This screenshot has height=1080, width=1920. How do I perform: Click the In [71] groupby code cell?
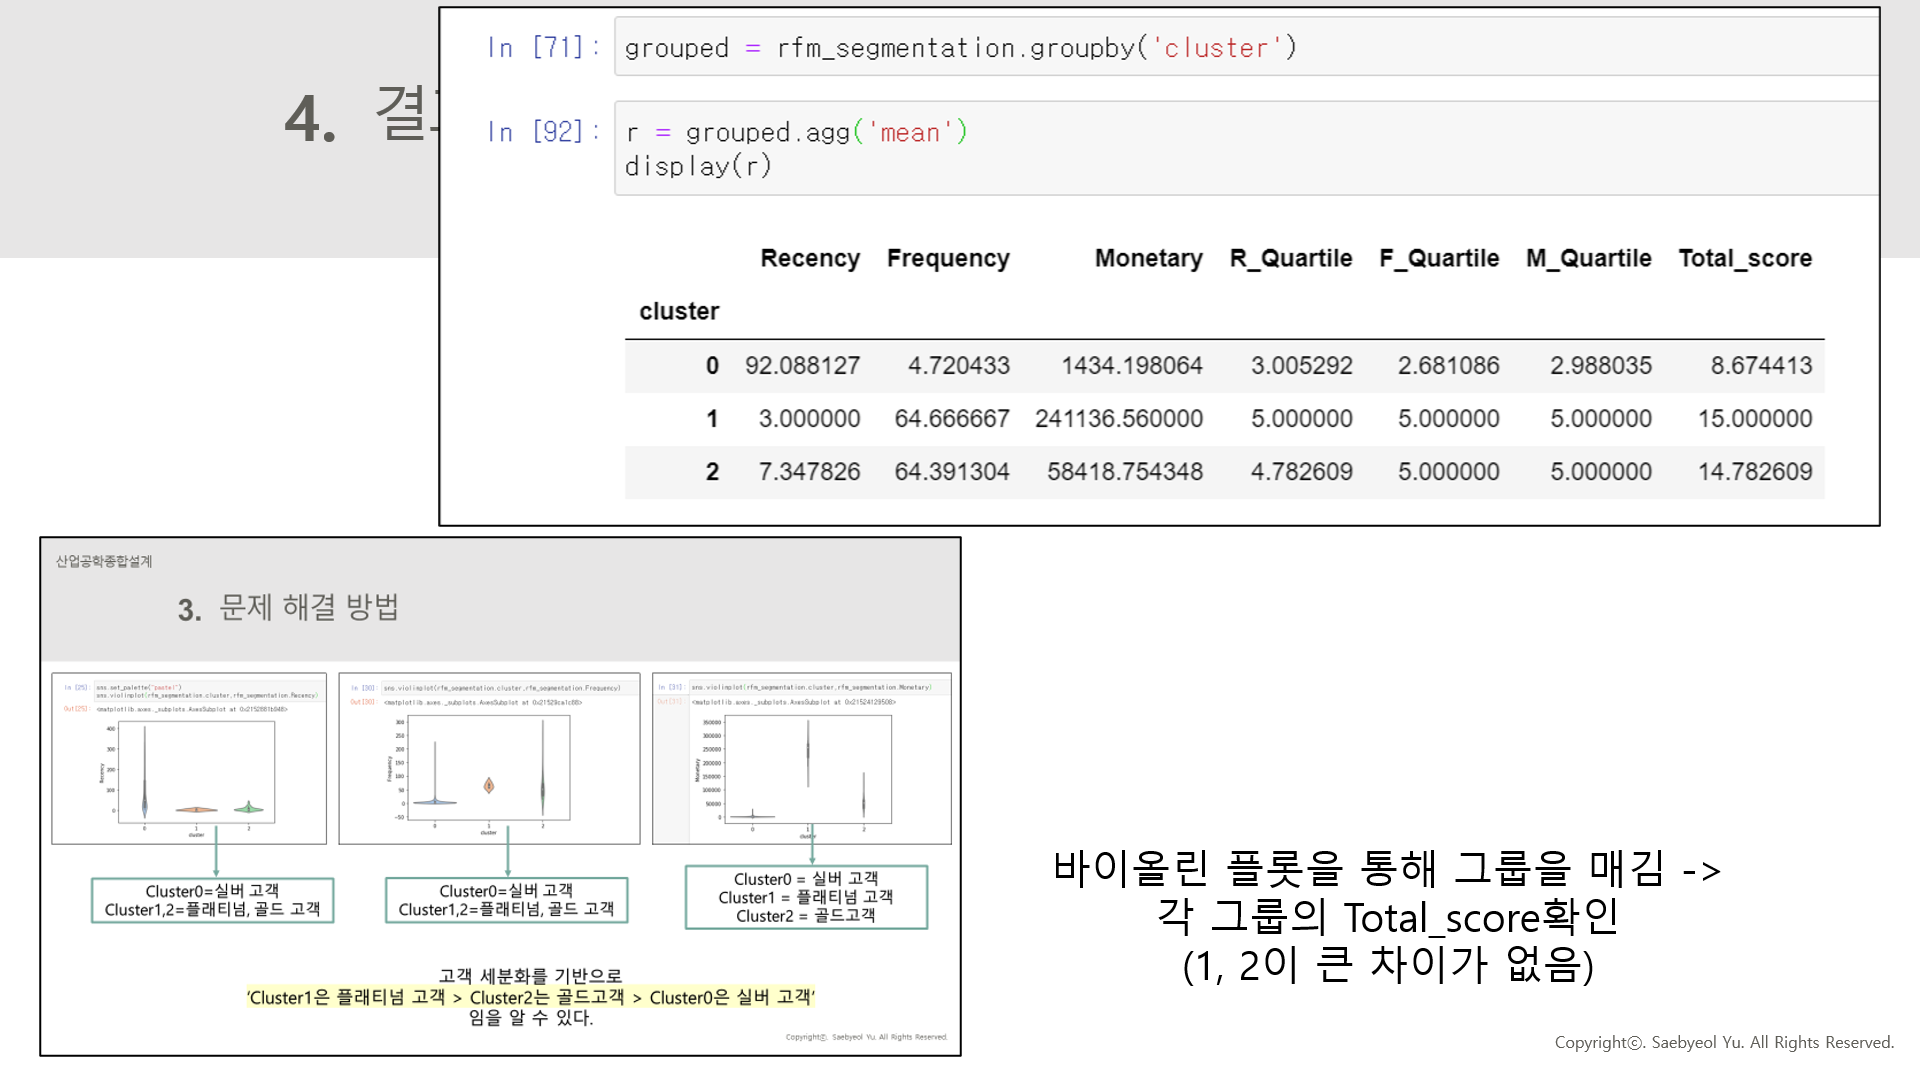(x=960, y=47)
